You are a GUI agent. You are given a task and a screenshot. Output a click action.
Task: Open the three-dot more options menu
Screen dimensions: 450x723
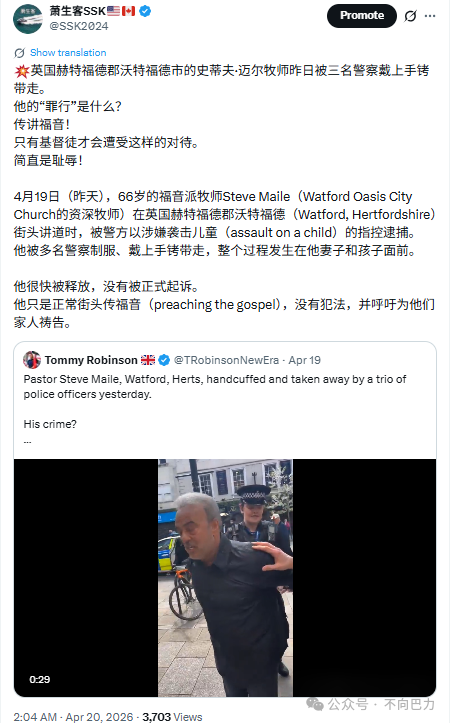430,16
